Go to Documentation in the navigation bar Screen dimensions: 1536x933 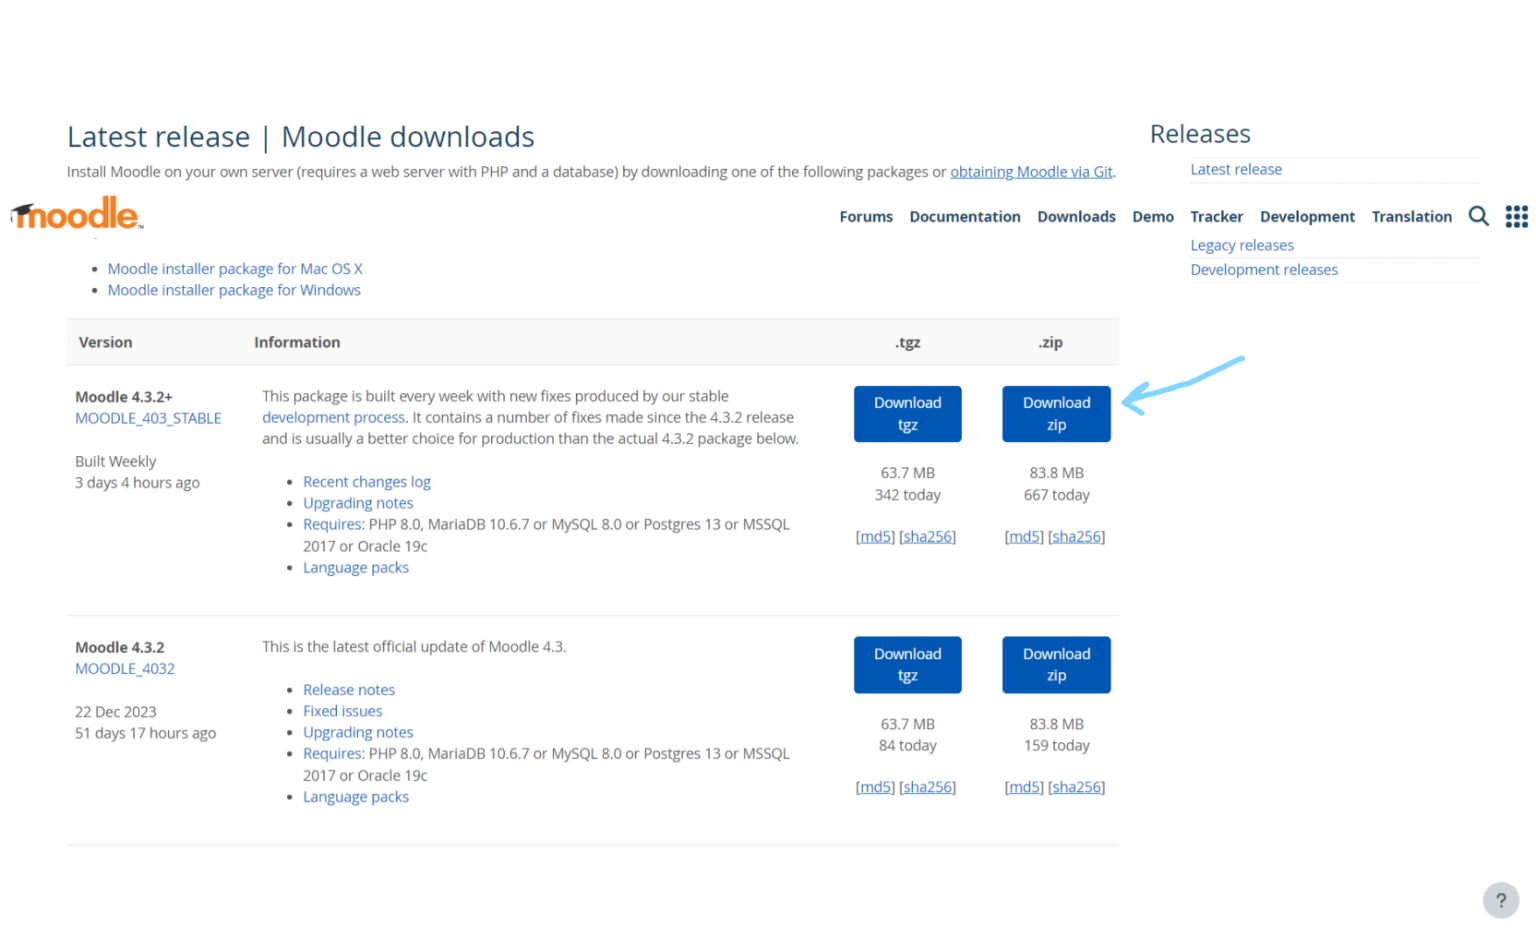[964, 217]
